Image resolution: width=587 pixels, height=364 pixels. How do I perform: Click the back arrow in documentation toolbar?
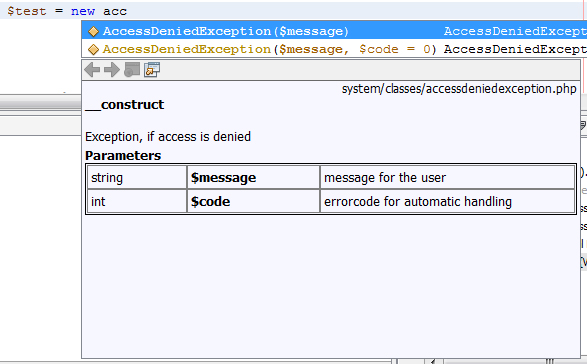(92, 70)
